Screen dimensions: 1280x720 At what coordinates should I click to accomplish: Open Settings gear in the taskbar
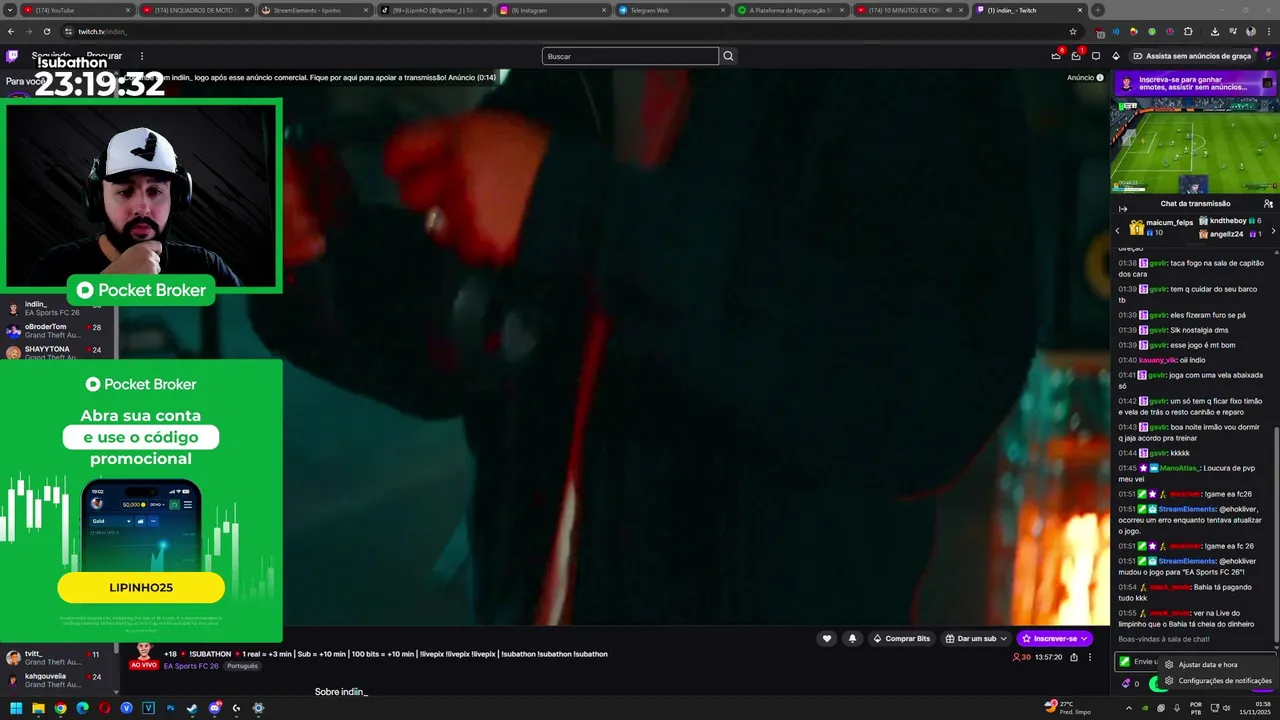[258, 708]
